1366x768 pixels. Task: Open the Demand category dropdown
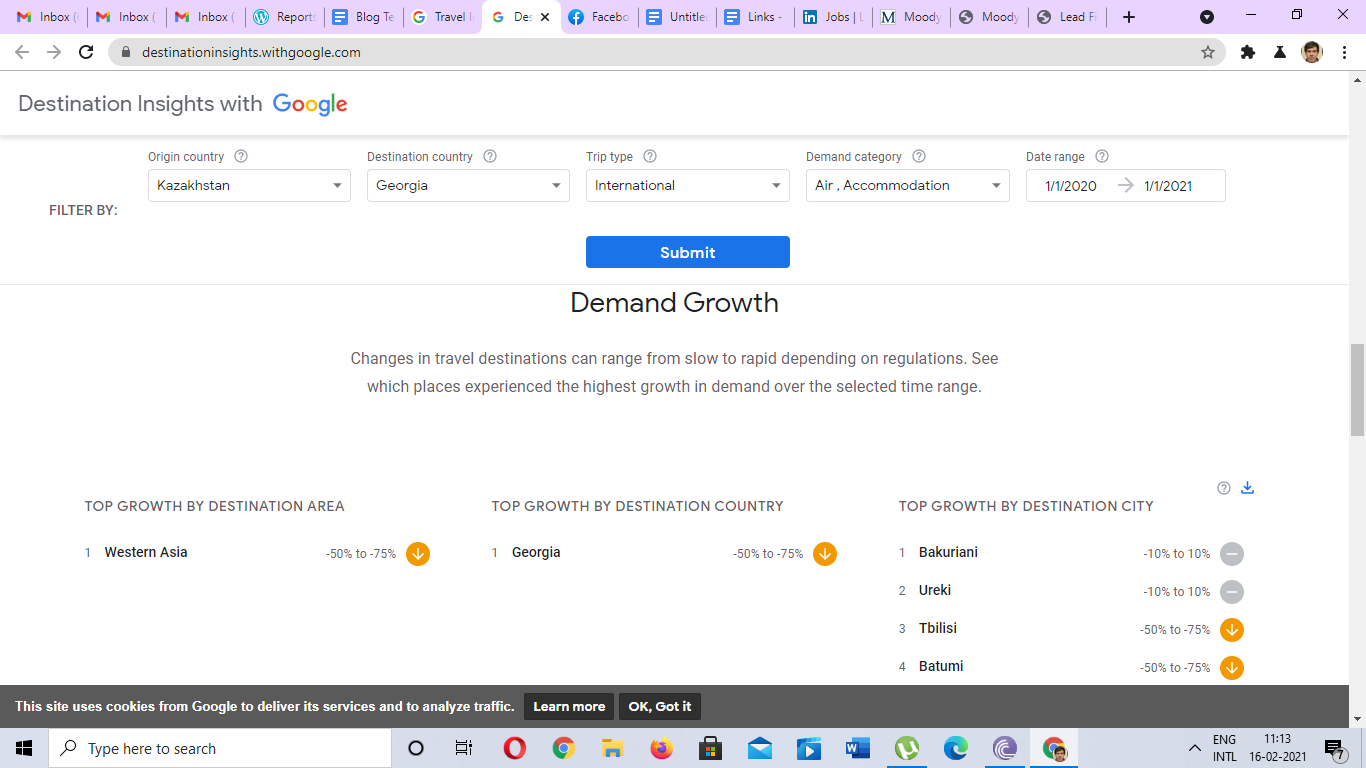(x=908, y=186)
